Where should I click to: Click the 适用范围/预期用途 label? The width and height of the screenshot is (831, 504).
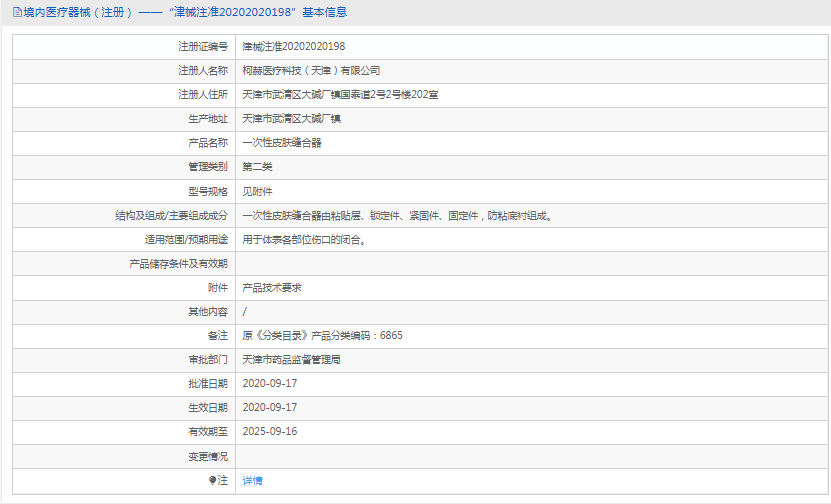pos(187,240)
